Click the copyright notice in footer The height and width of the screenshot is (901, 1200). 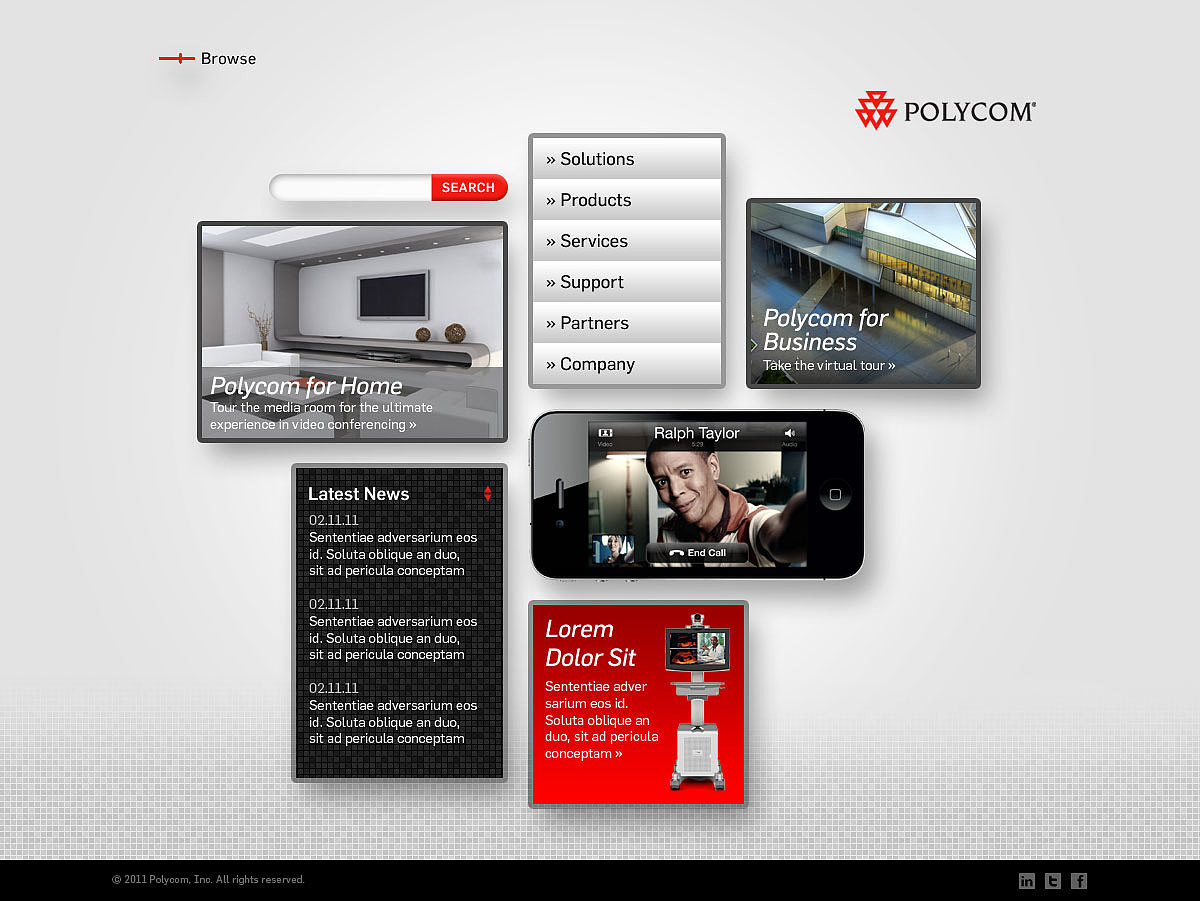pyautogui.click(x=208, y=880)
